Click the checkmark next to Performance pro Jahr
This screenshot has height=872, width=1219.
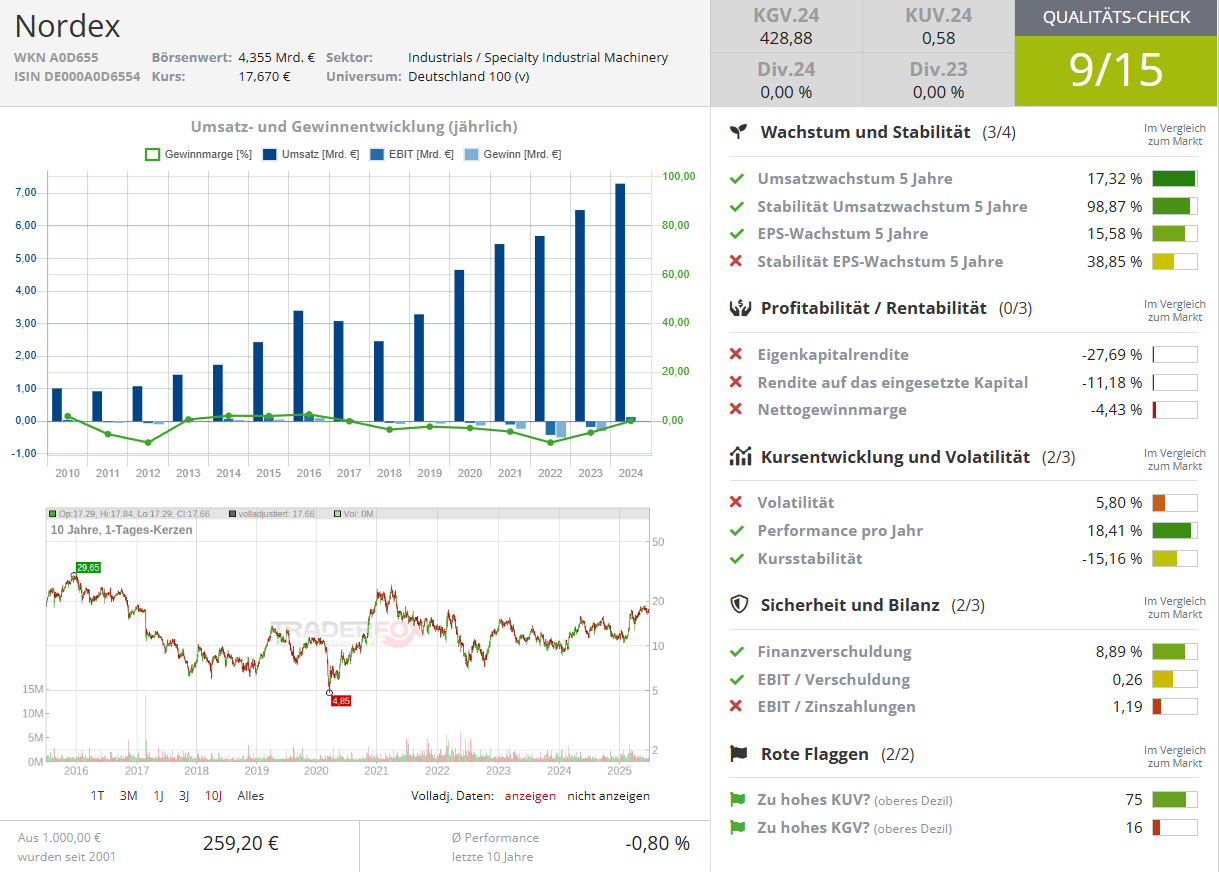click(737, 530)
